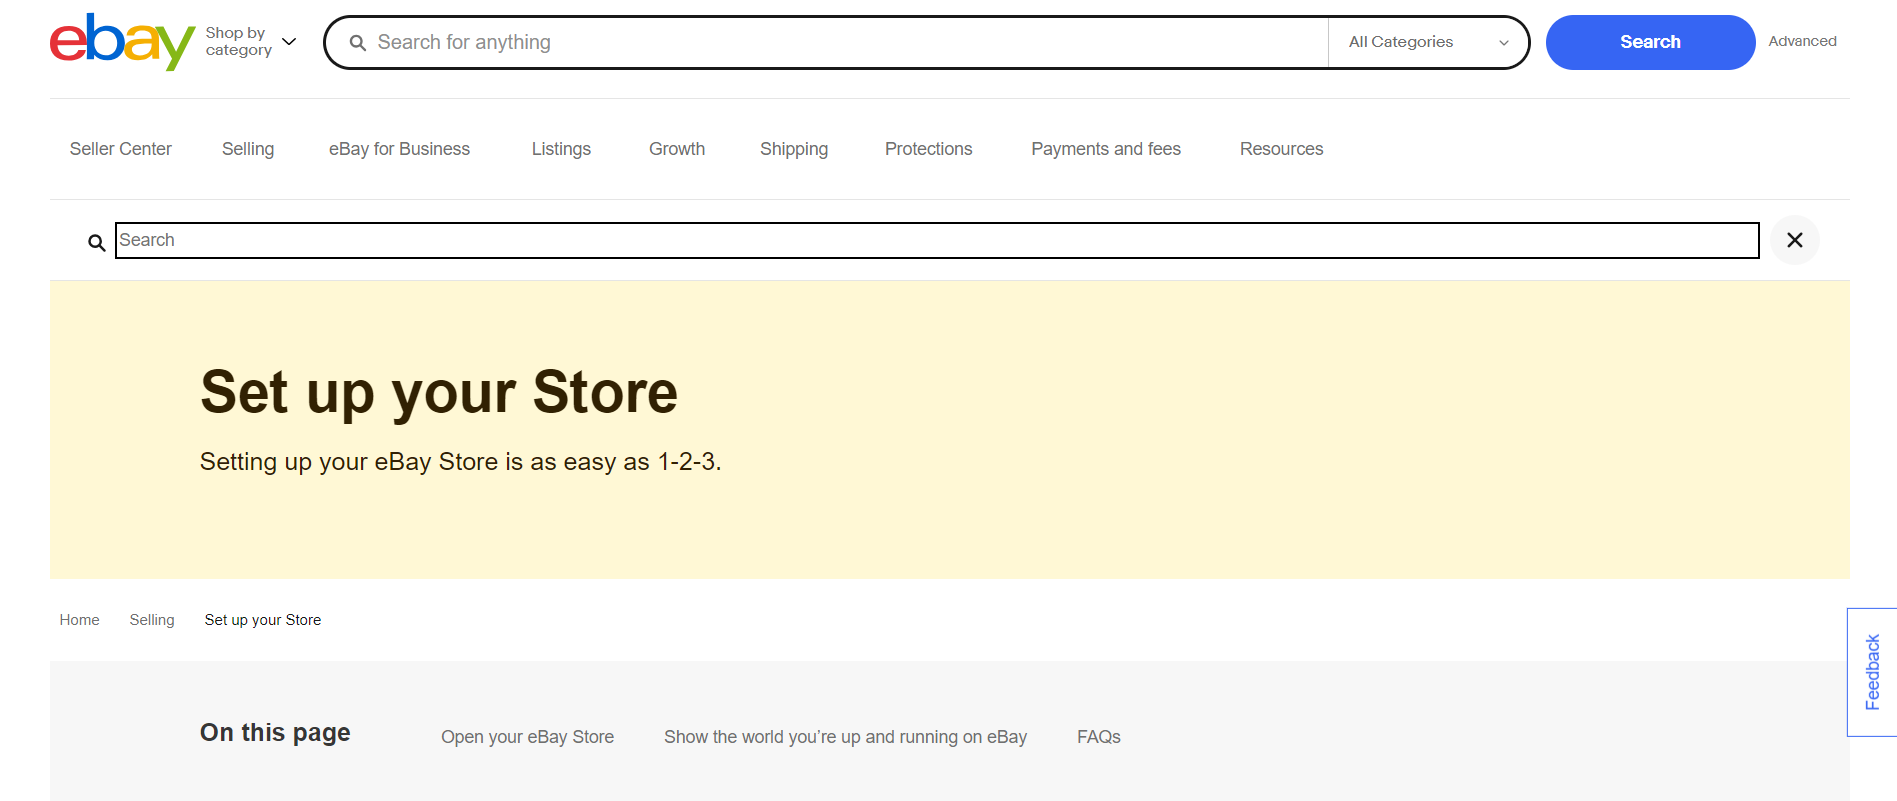Viewport: 1897px width, 801px height.
Task: Close the Seller Center search with X
Action: 1795,240
